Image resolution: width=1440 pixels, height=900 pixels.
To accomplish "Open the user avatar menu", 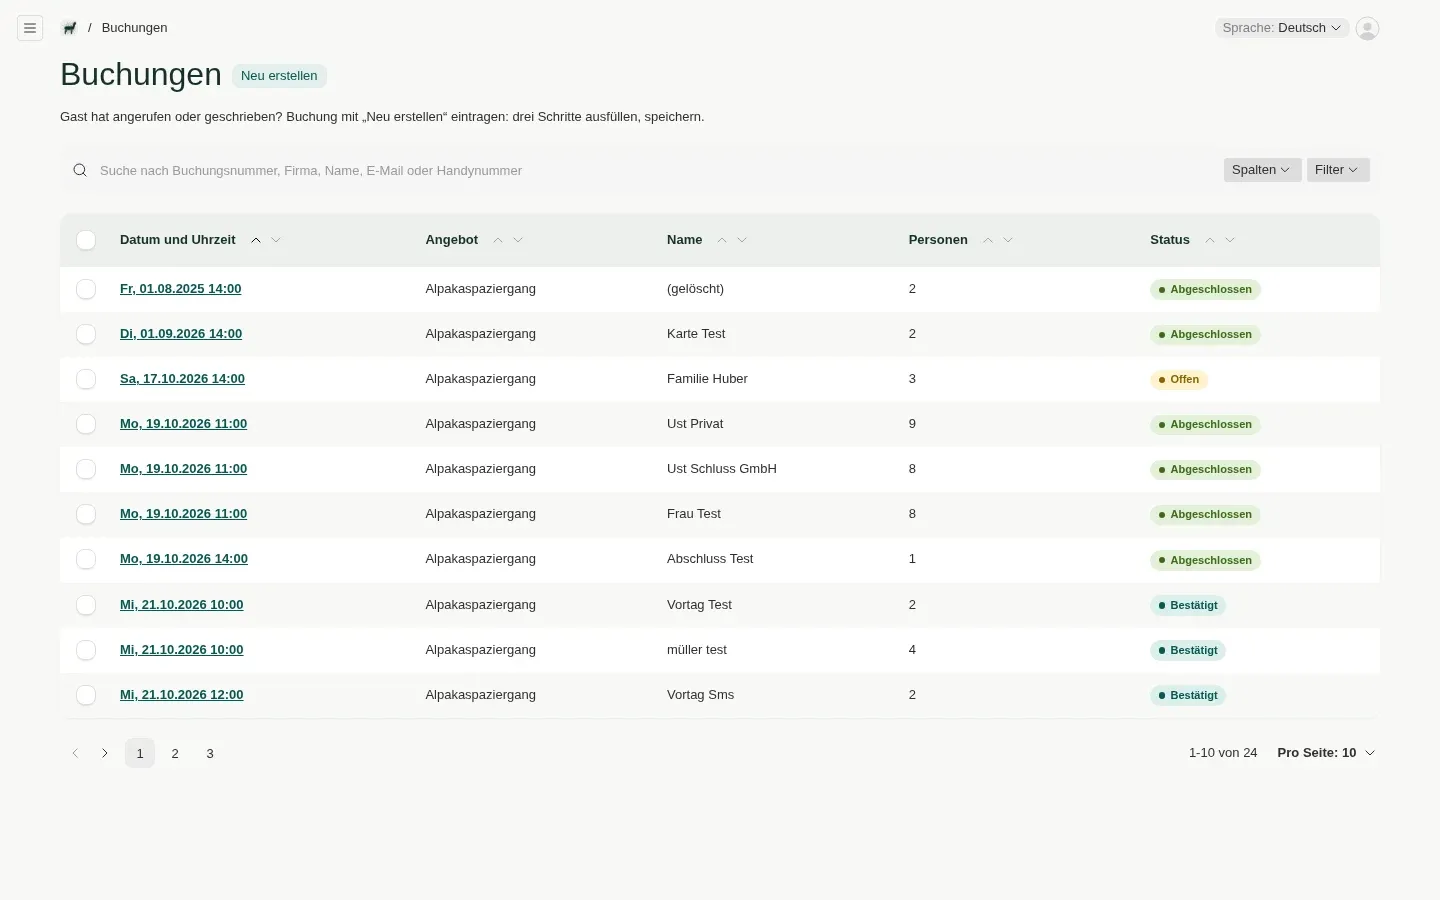I will coord(1367,28).
